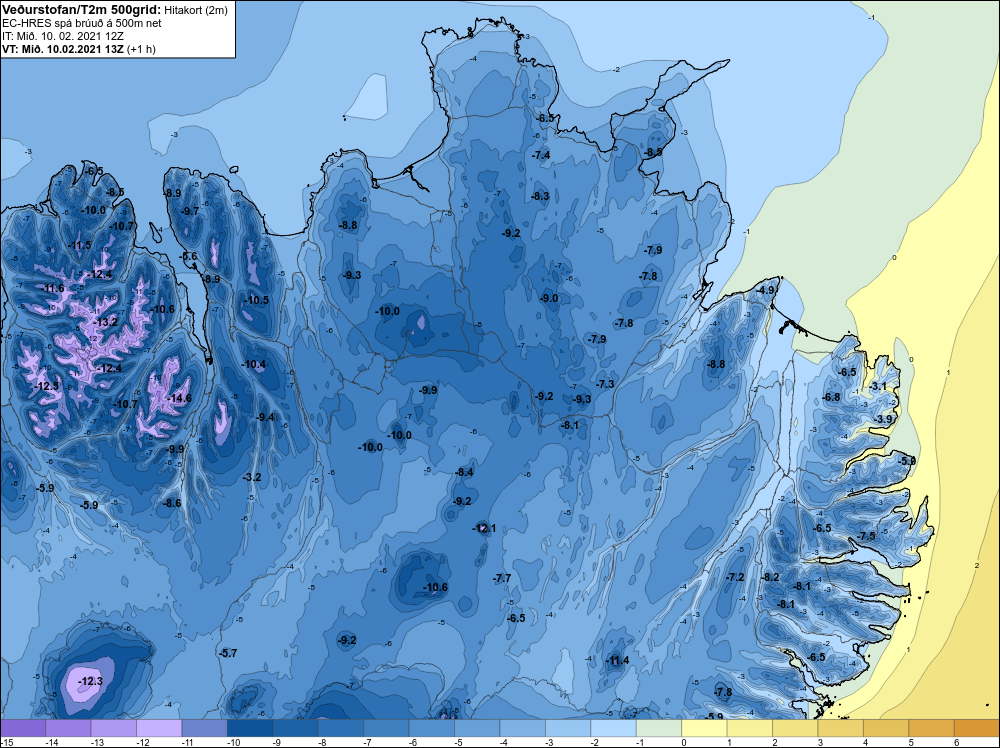The width and height of the screenshot is (1000, 748).
Task: Pick the -4 legend color swatch
Action: (x=522, y=728)
